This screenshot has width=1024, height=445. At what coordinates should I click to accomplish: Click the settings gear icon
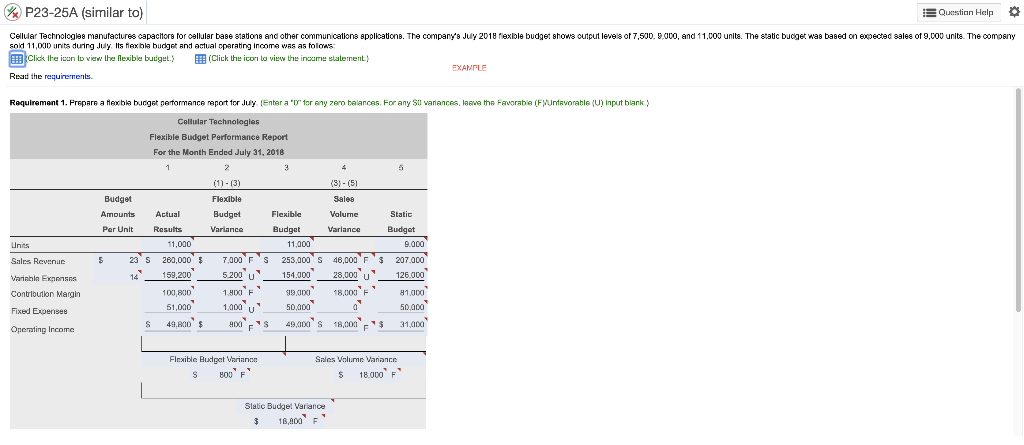point(1014,12)
